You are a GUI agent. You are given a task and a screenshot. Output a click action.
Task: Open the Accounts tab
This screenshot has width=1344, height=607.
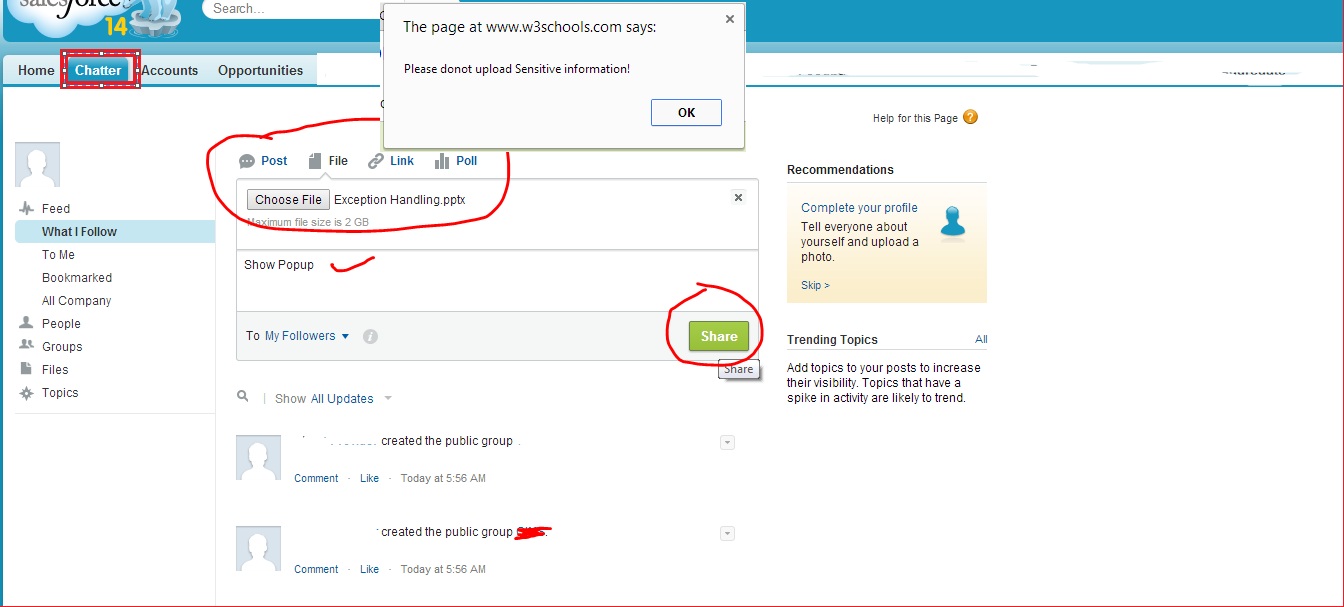coord(169,70)
